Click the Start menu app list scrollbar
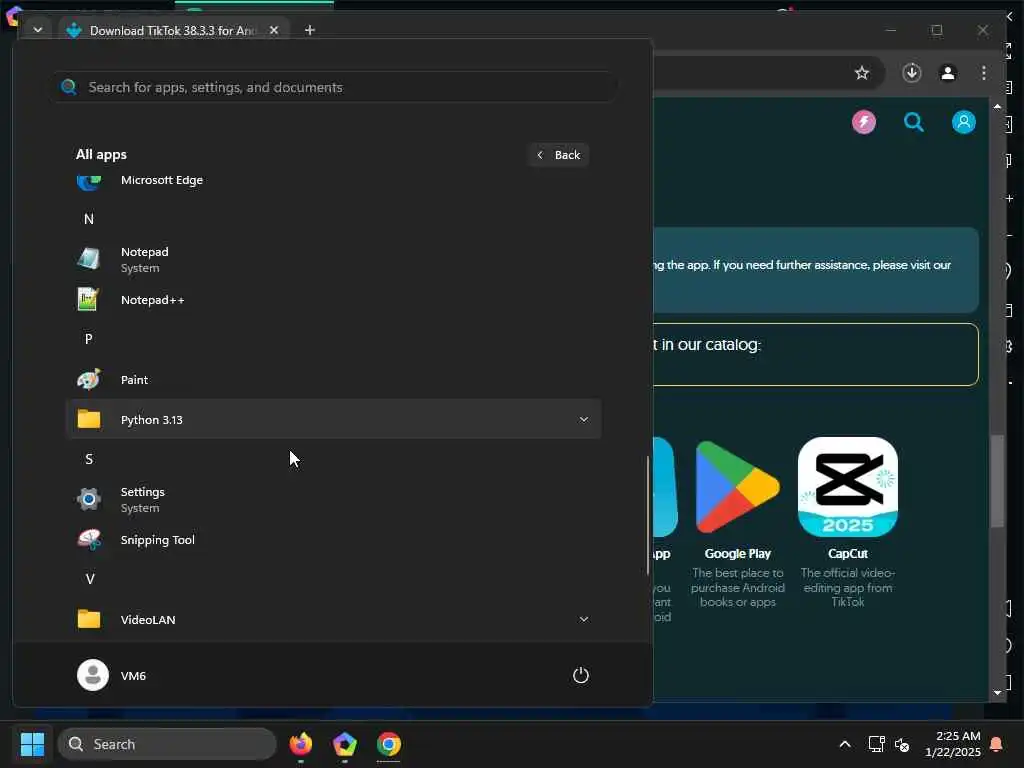Screen dimensions: 1024x768 point(647,515)
